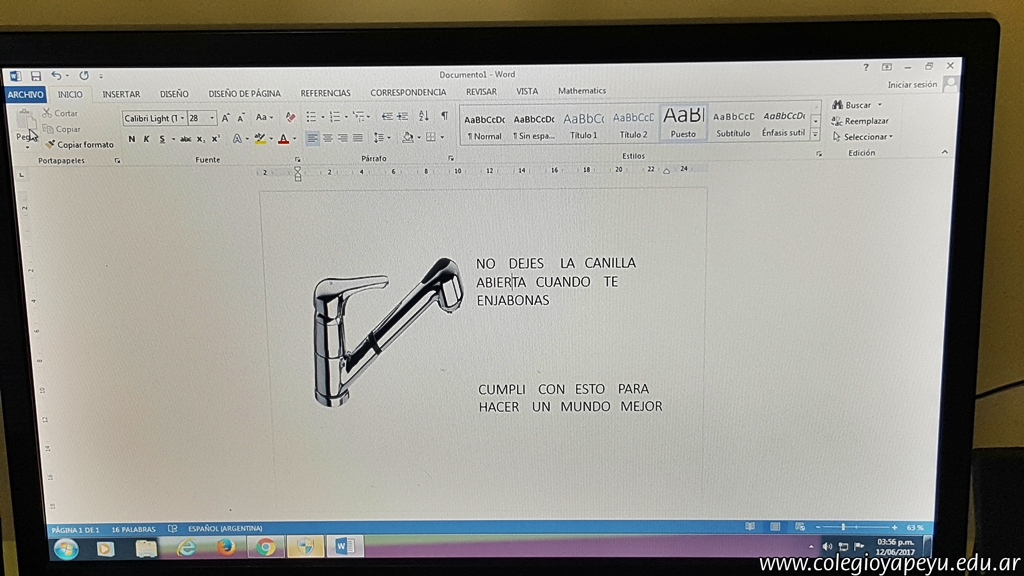Toggle bold formatting (N)
1024x576 pixels.
point(131,139)
